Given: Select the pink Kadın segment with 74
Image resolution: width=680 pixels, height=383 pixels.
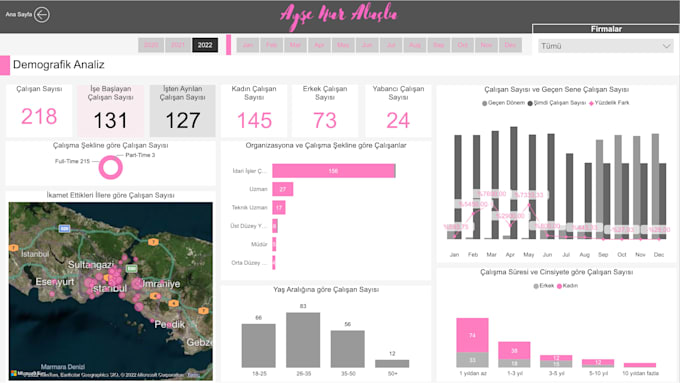Looking at the screenshot, I should point(472,335).
